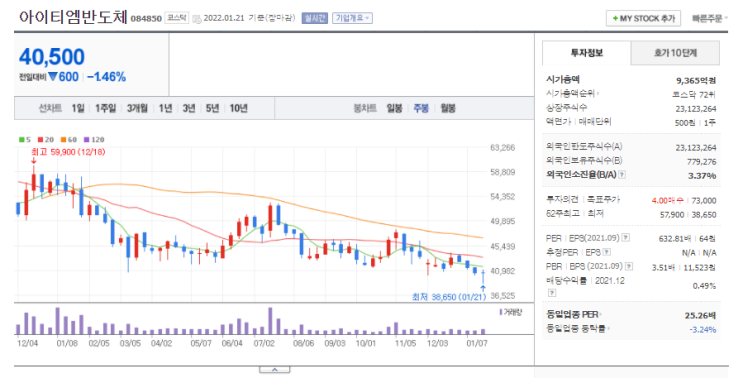743x378 pixels.
Task: Click the purple 120-day moving average swatch
Action: point(87,140)
